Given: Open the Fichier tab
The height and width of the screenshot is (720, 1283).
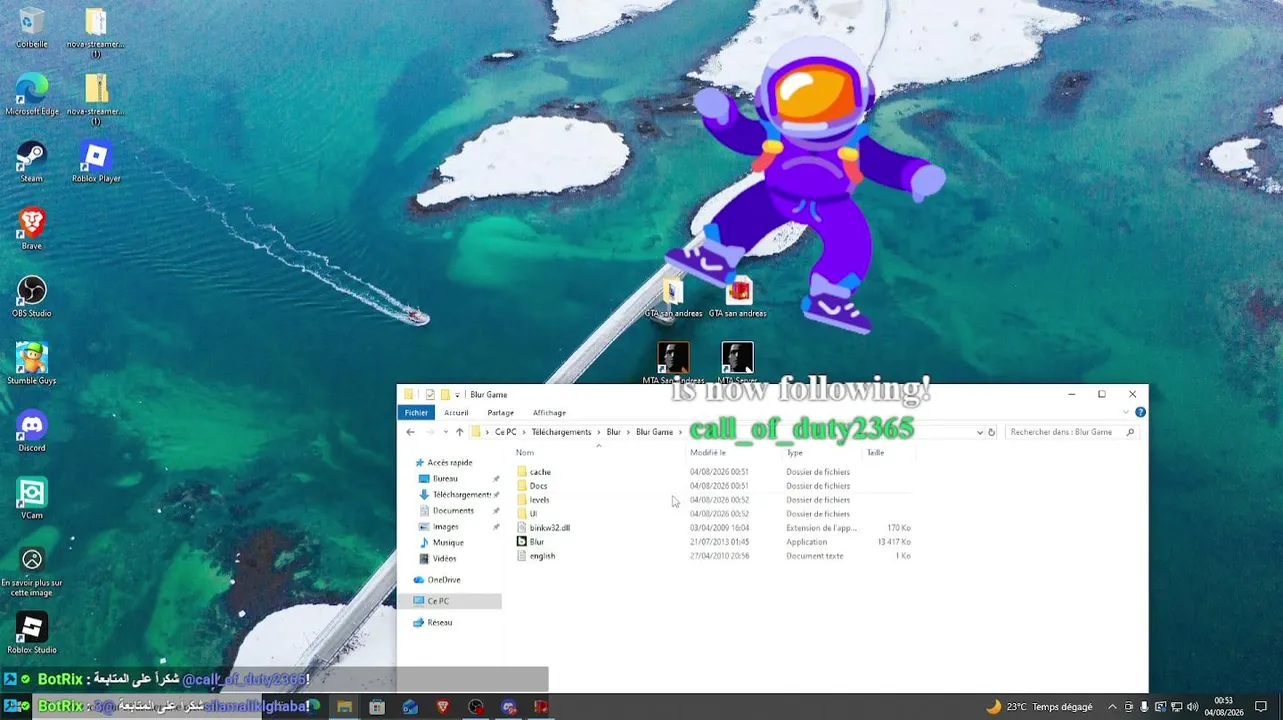Looking at the screenshot, I should (416, 412).
